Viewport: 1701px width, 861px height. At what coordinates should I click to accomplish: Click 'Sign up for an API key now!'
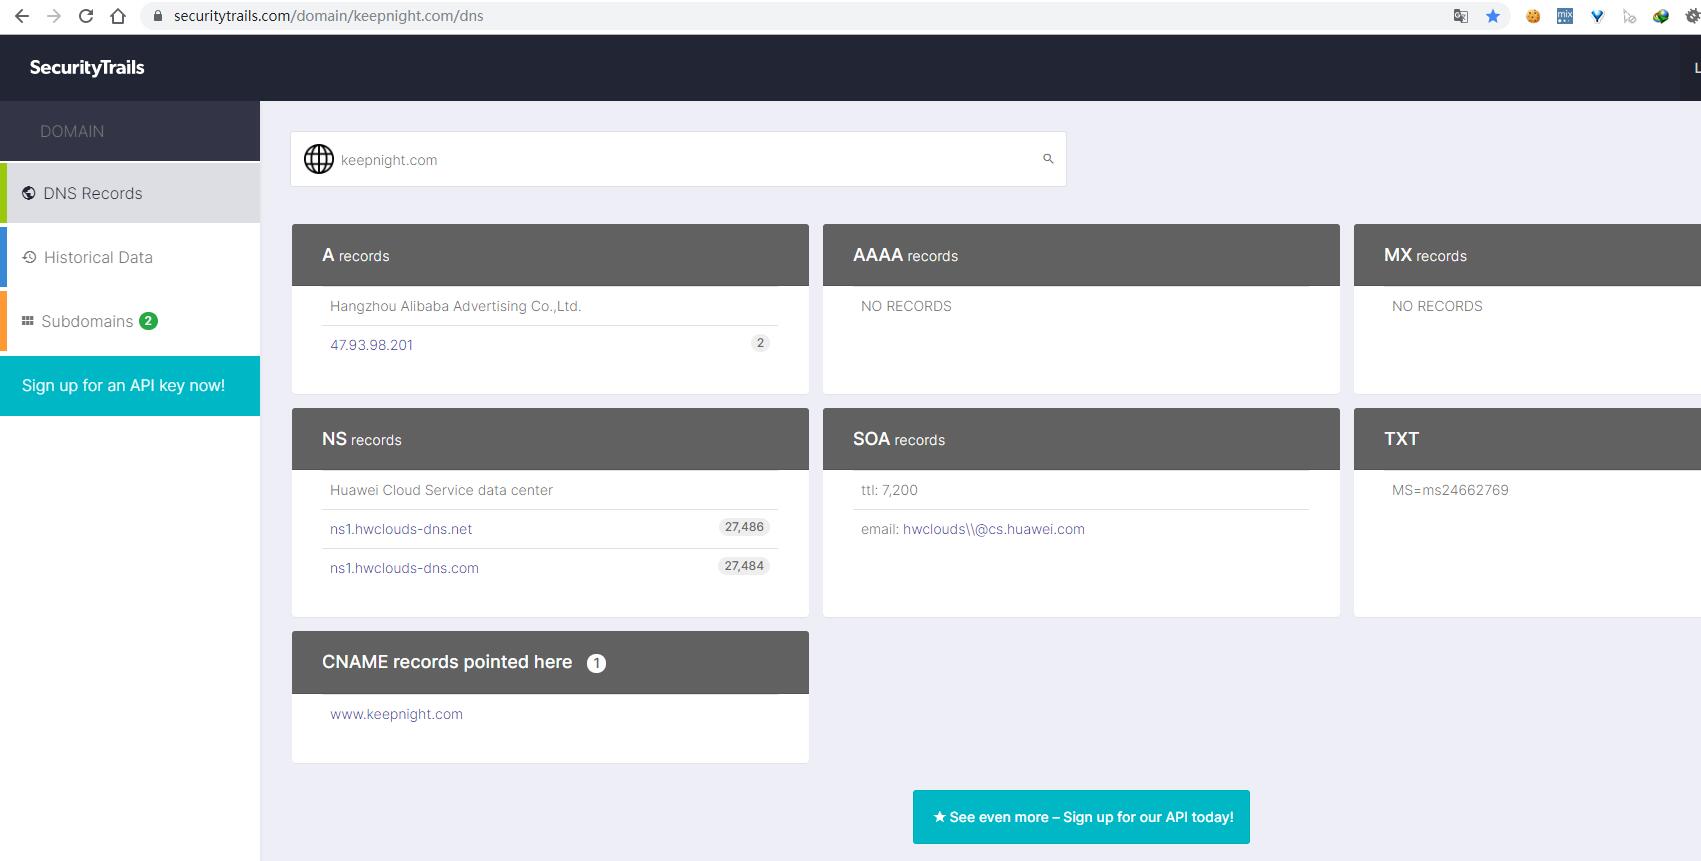point(130,386)
